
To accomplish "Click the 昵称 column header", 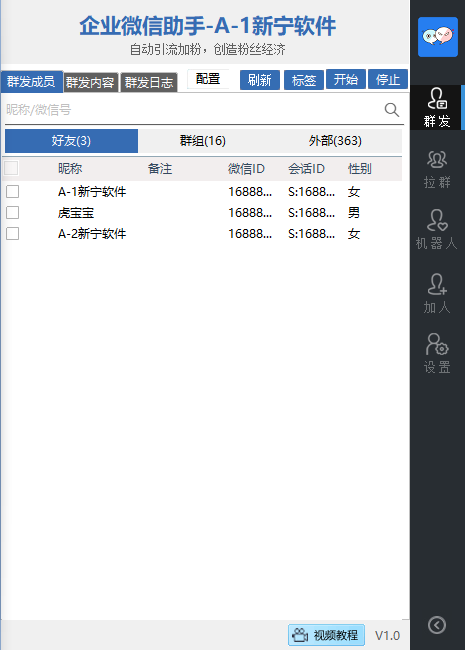I will click(x=70, y=169).
